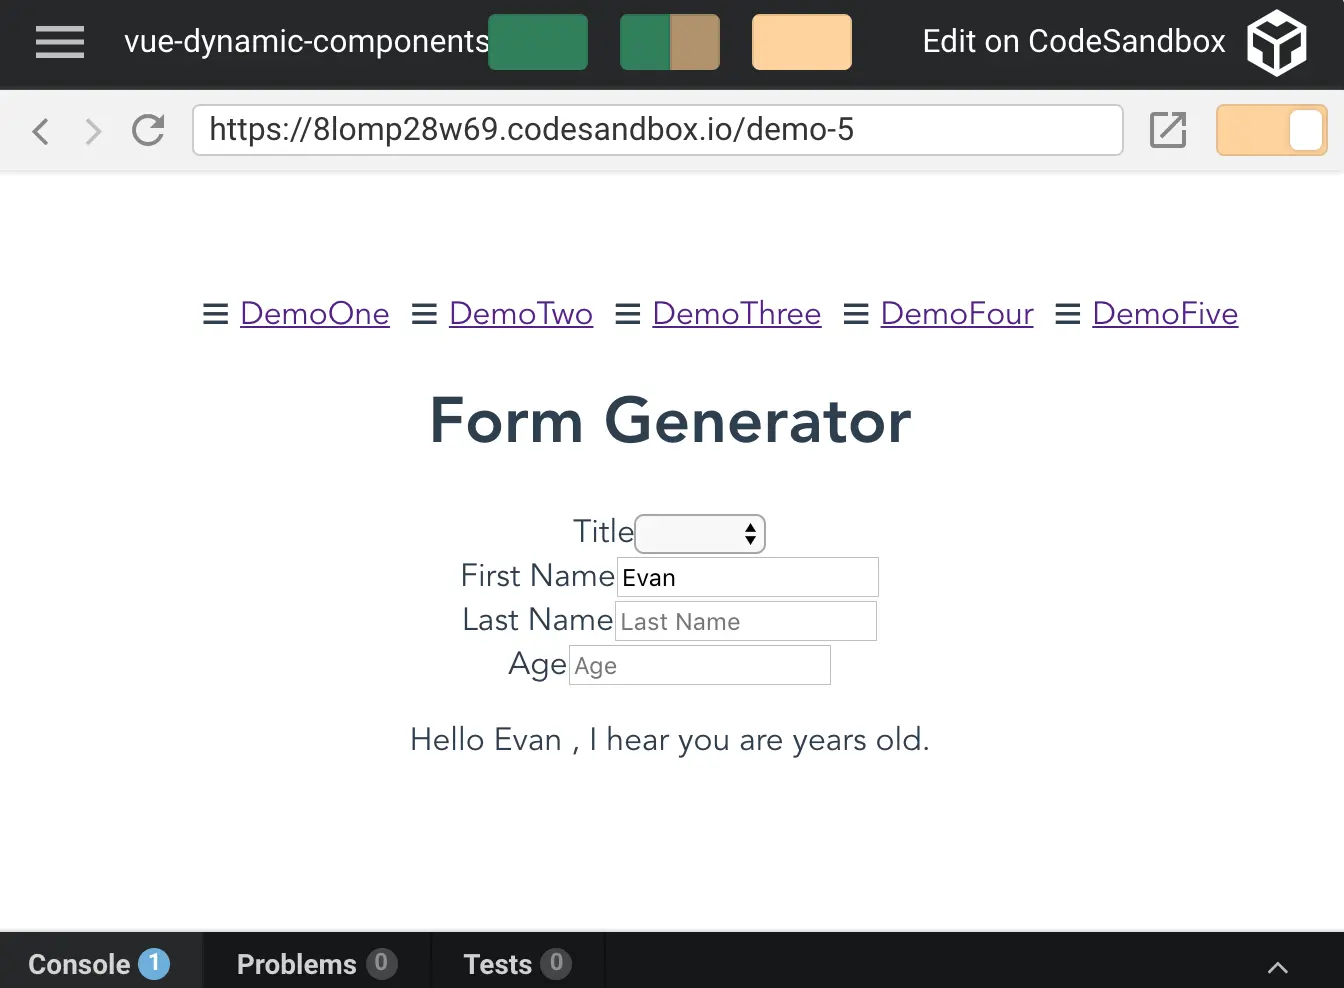Image resolution: width=1344 pixels, height=988 pixels.
Task: Open the CodeSandbox cube logo
Action: tap(1277, 43)
